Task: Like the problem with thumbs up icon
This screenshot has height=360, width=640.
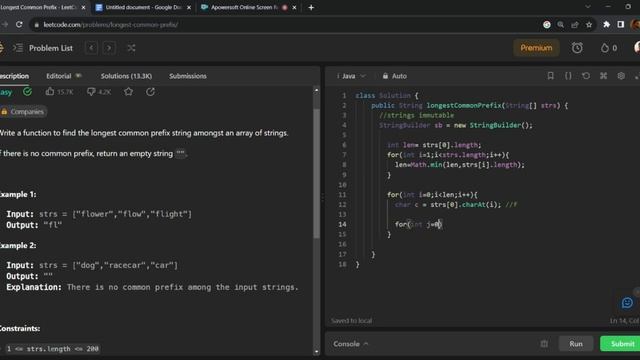Action: point(59,92)
